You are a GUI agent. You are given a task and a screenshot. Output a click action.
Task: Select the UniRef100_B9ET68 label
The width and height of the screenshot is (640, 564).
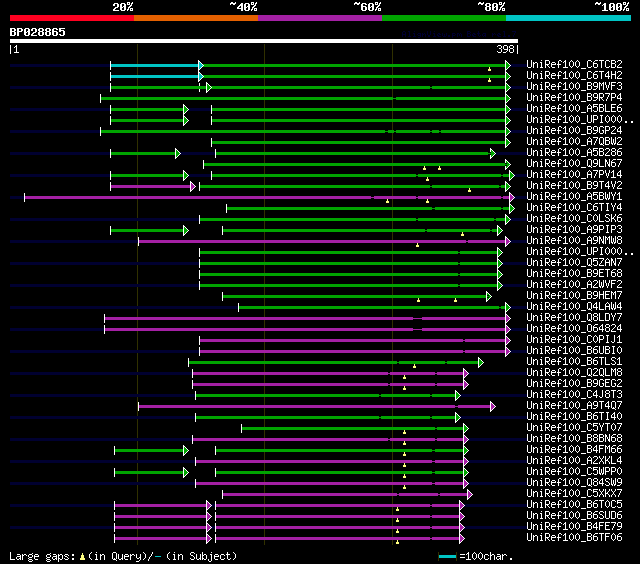[x=574, y=274]
